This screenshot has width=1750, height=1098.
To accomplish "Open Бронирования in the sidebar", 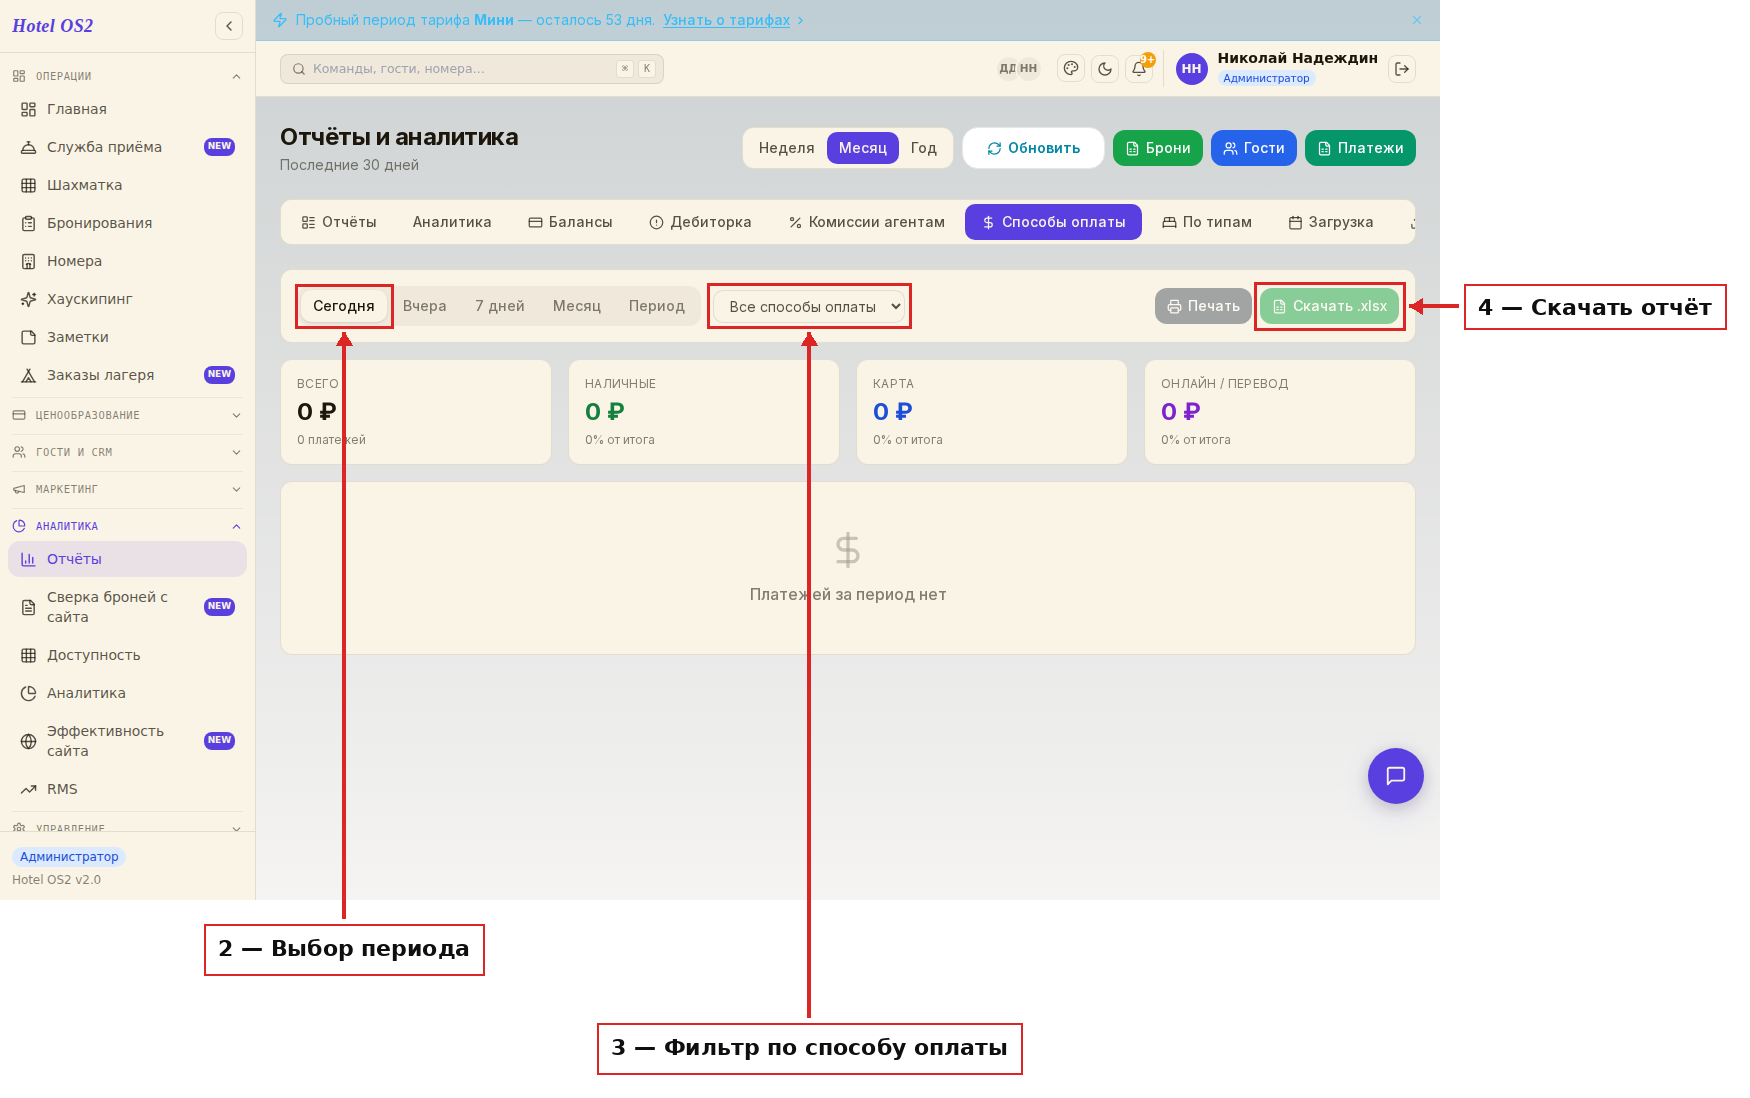I will tap(127, 223).
